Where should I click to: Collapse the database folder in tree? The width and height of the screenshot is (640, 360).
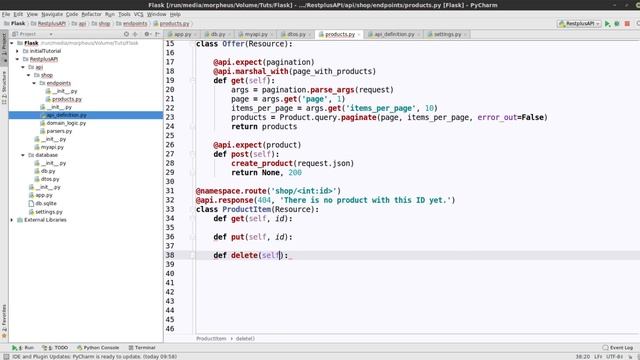pyautogui.click(x=23, y=155)
